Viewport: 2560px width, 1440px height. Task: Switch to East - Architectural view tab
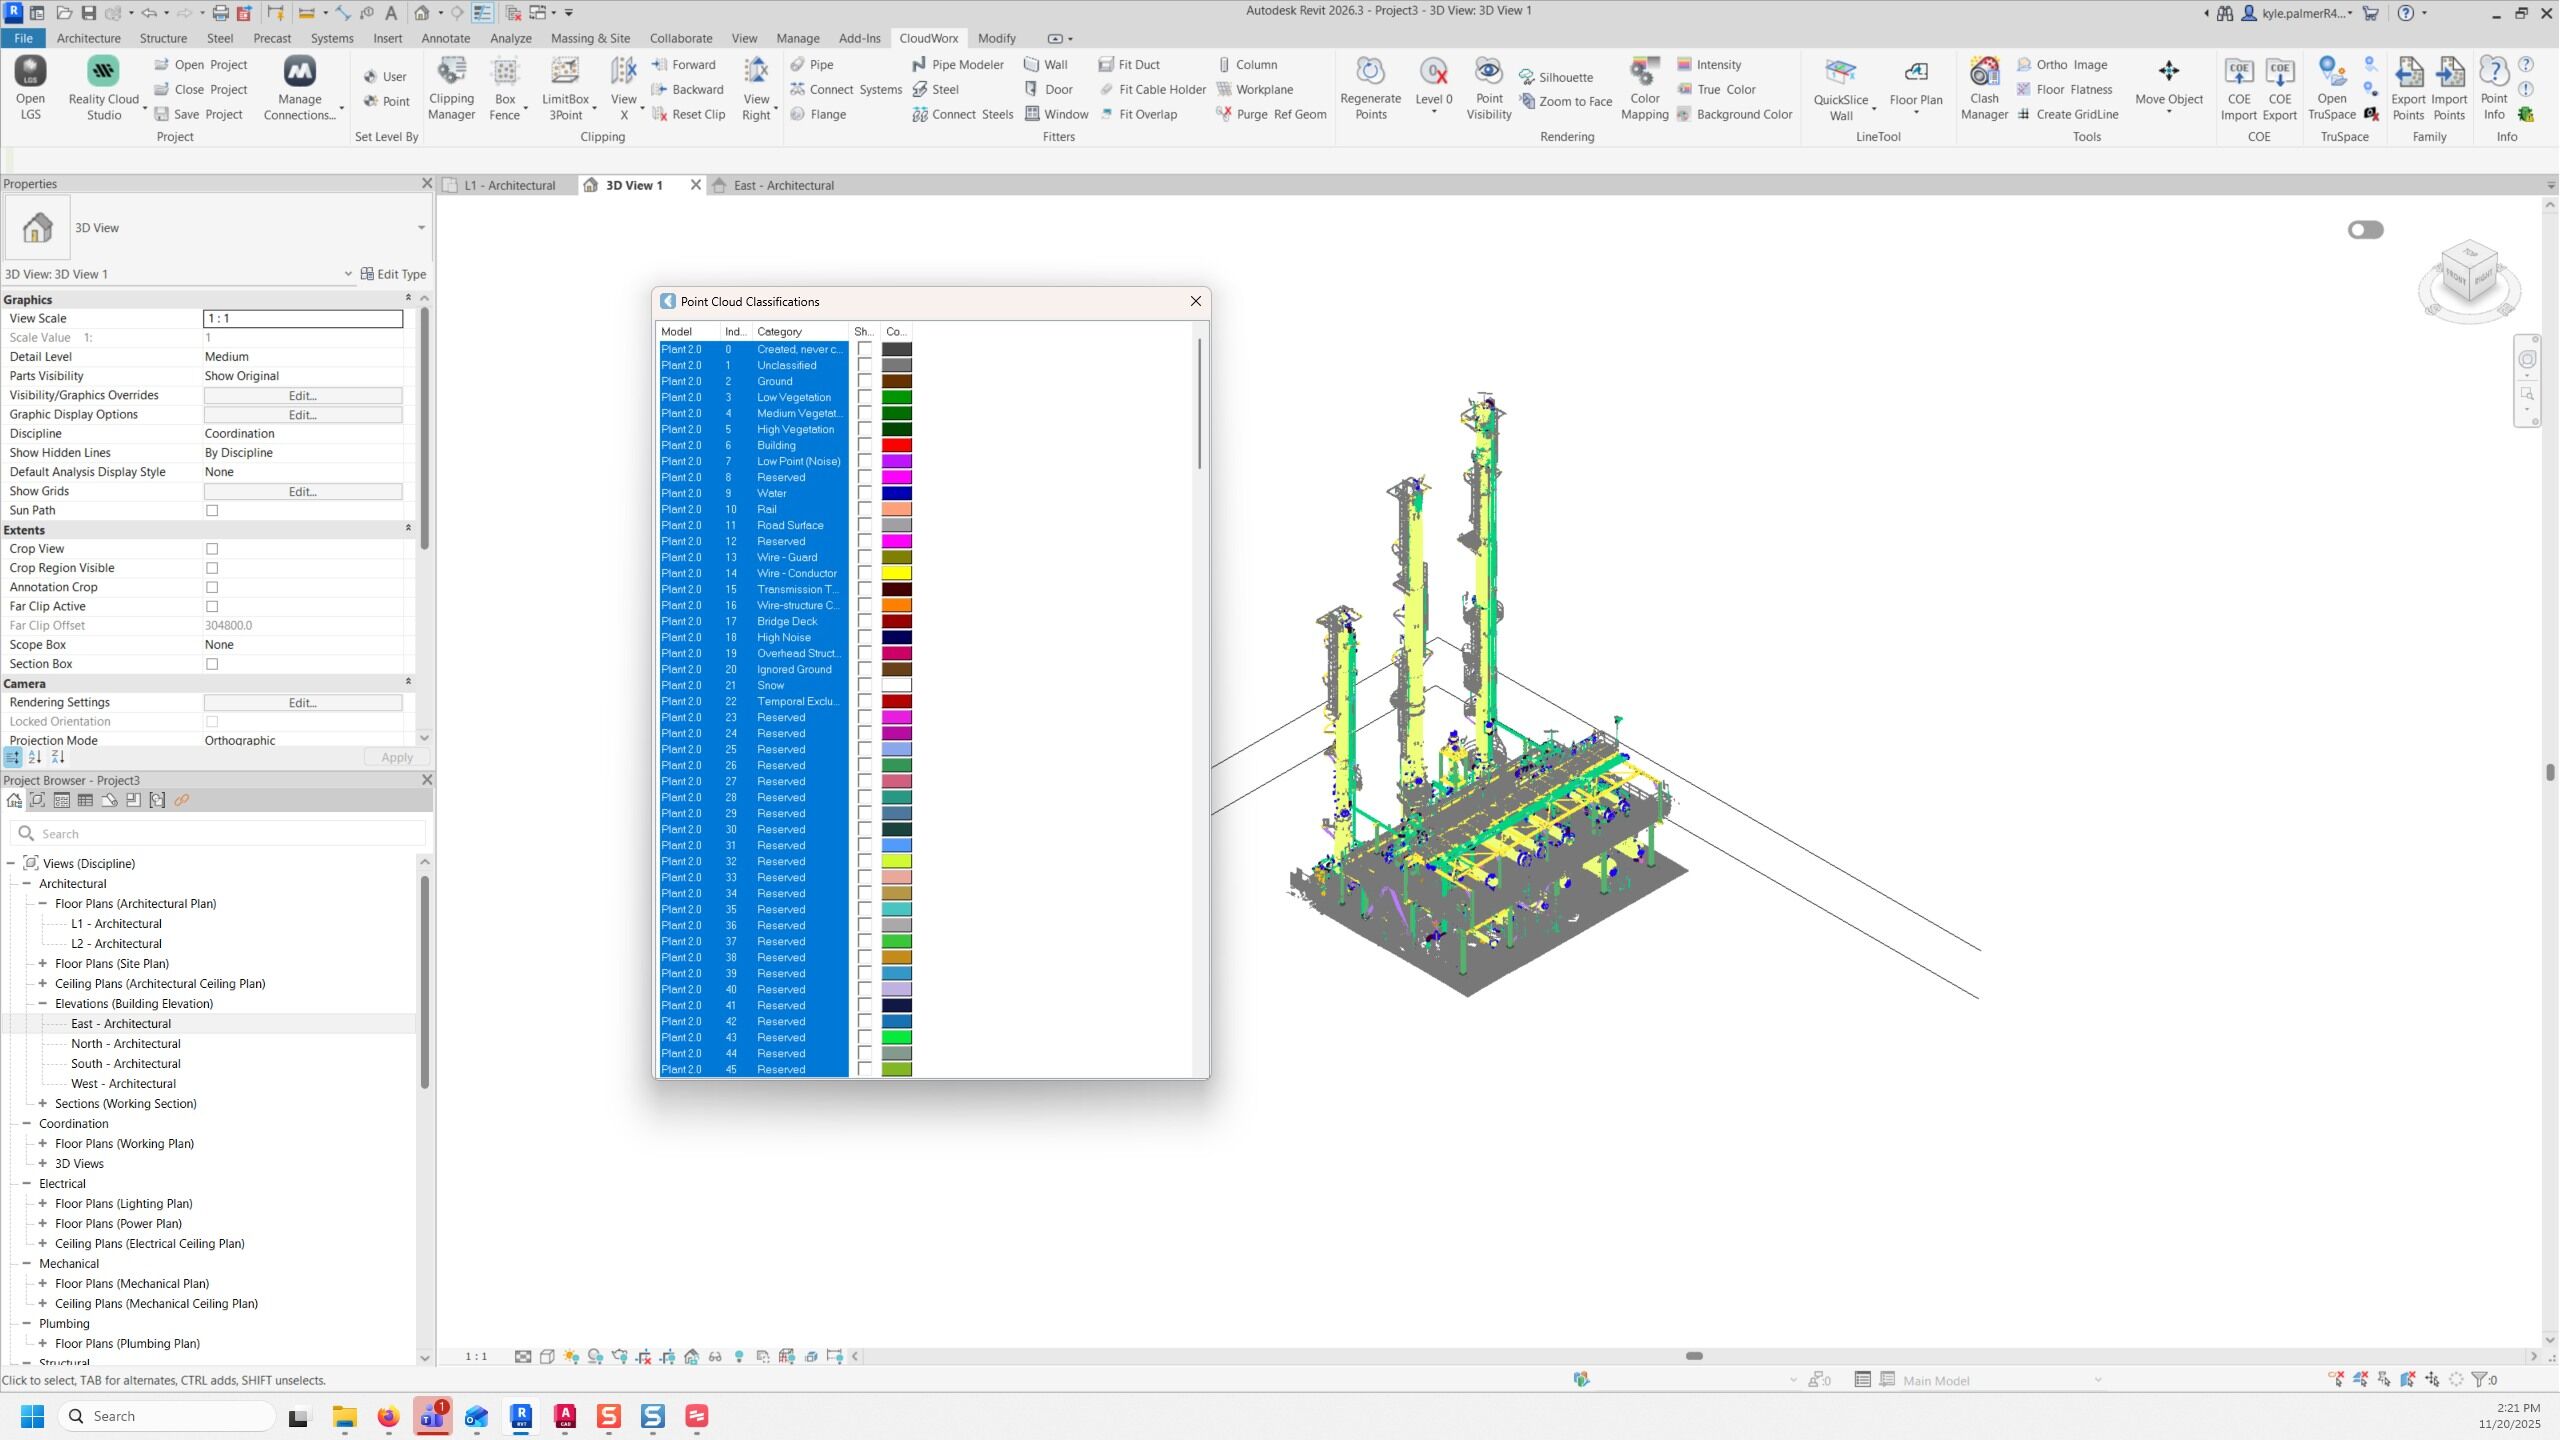[x=783, y=185]
